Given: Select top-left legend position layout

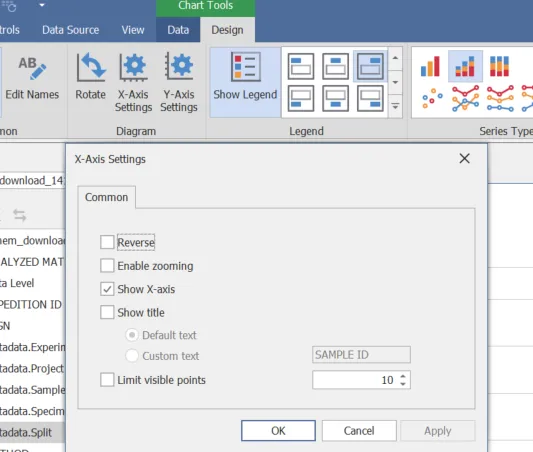Looking at the screenshot, I should [x=301, y=66].
